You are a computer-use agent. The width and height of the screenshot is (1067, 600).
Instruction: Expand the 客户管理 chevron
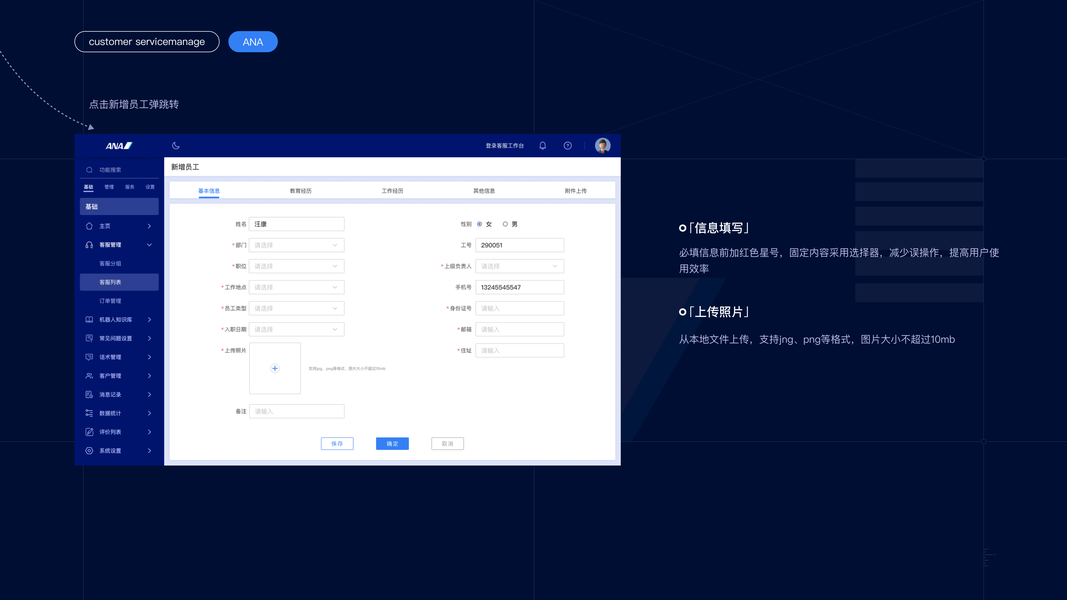click(x=149, y=376)
